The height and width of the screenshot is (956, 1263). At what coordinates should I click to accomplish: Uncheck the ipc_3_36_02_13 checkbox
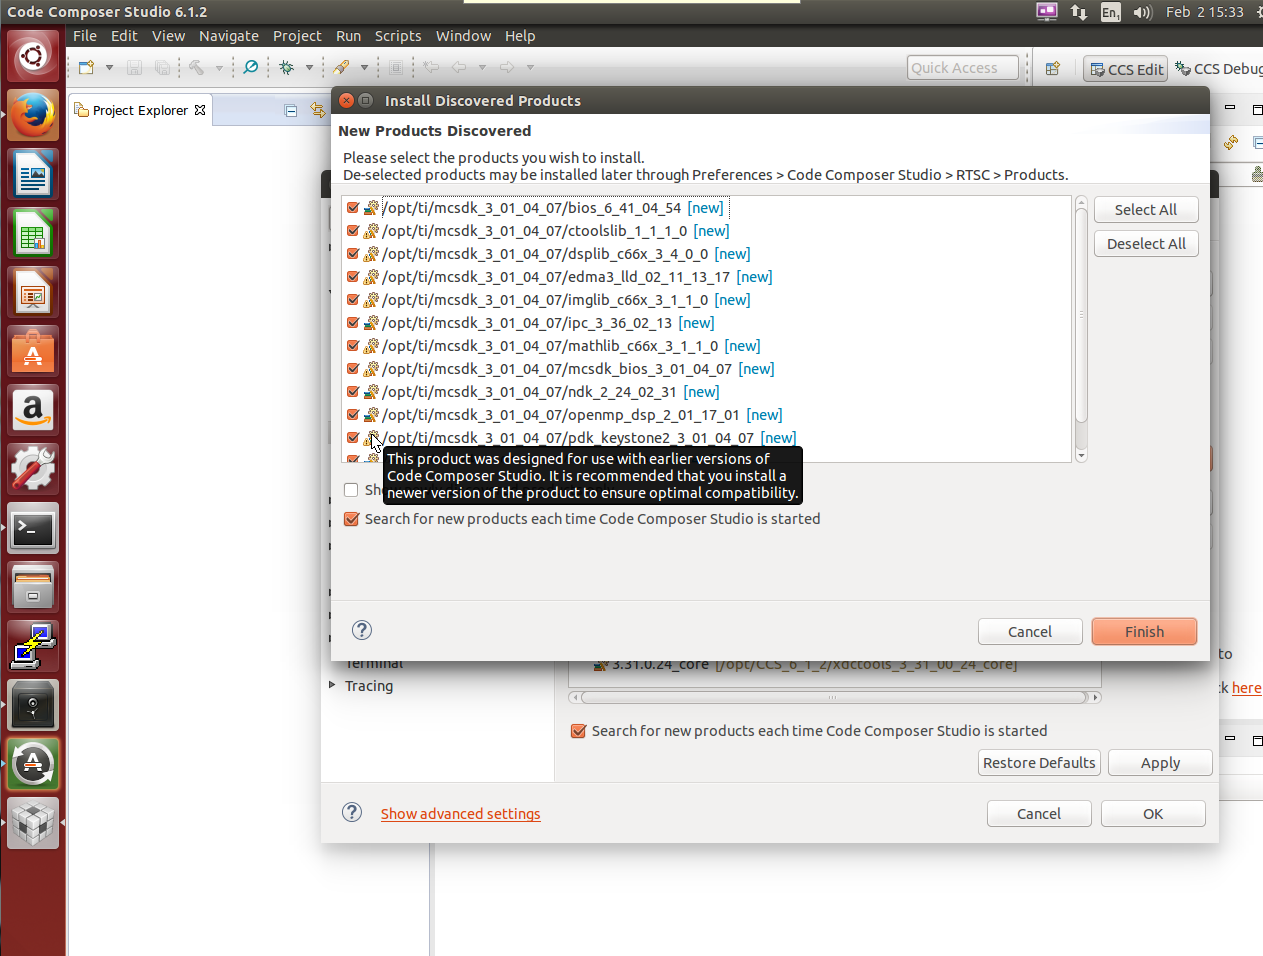[x=353, y=323]
